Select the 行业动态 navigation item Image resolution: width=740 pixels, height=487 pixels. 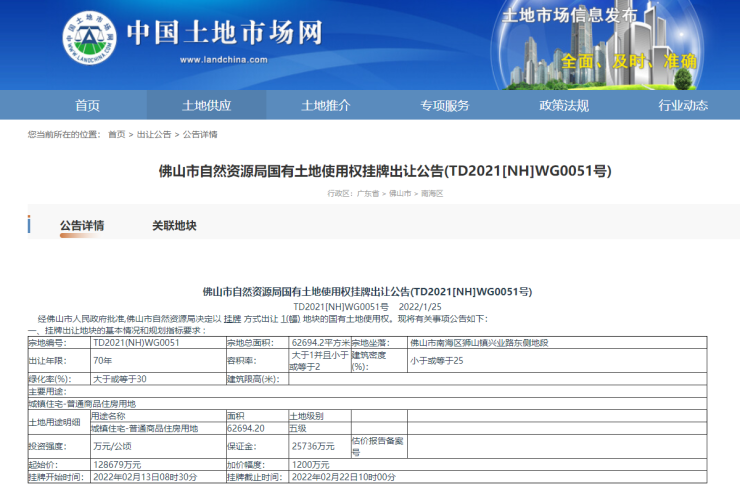coord(682,105)
